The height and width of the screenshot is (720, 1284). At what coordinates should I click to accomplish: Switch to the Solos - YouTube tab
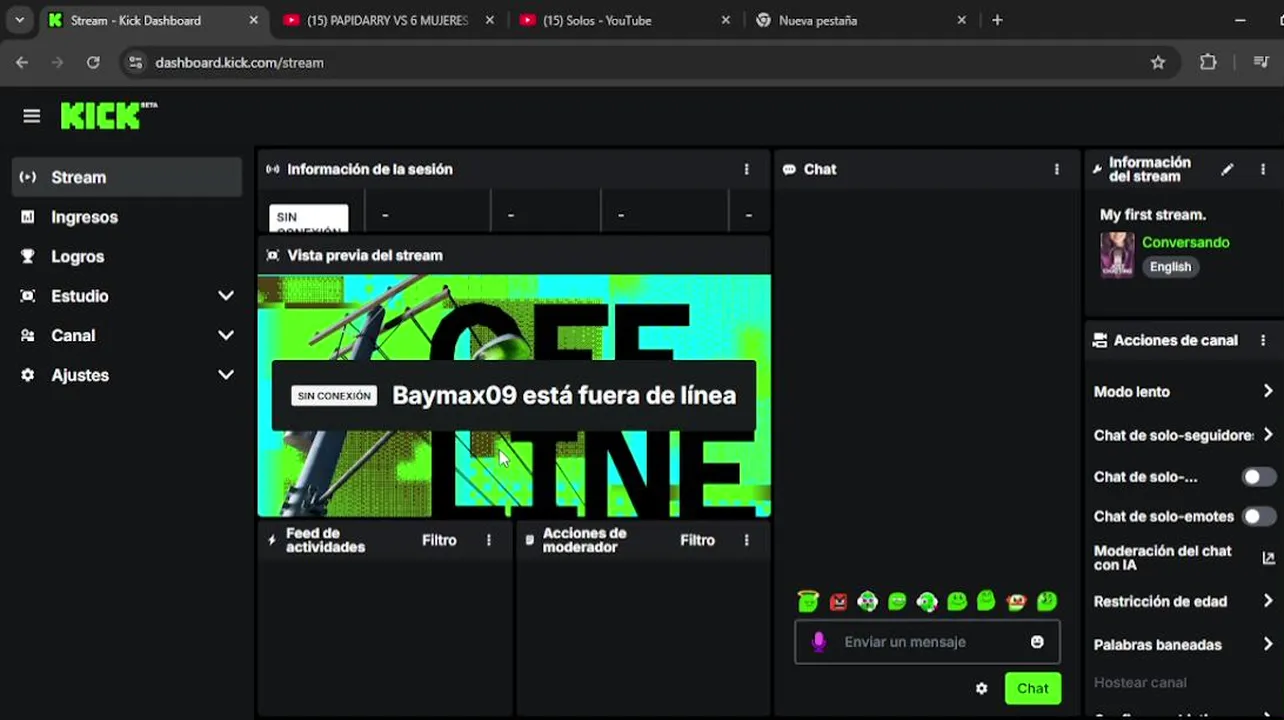click(625, 20)
